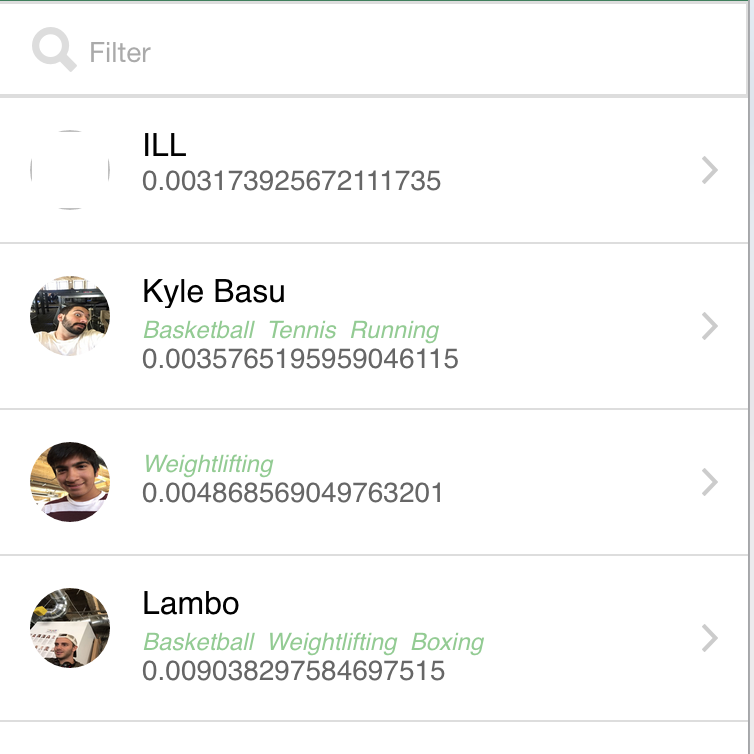Tap Lambo's profile photo
The height and width of the screenshot is (754, 754).
tap(70, 628)
